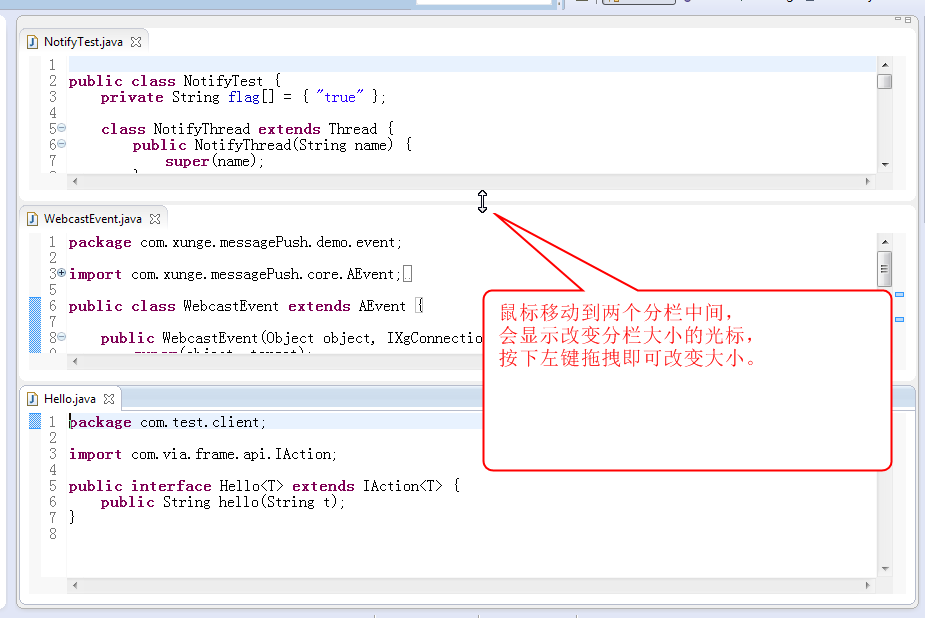Click 'public NotifyThread(String name)' constructor line
This screenshot has height=618, width=925.
(272, 145)
